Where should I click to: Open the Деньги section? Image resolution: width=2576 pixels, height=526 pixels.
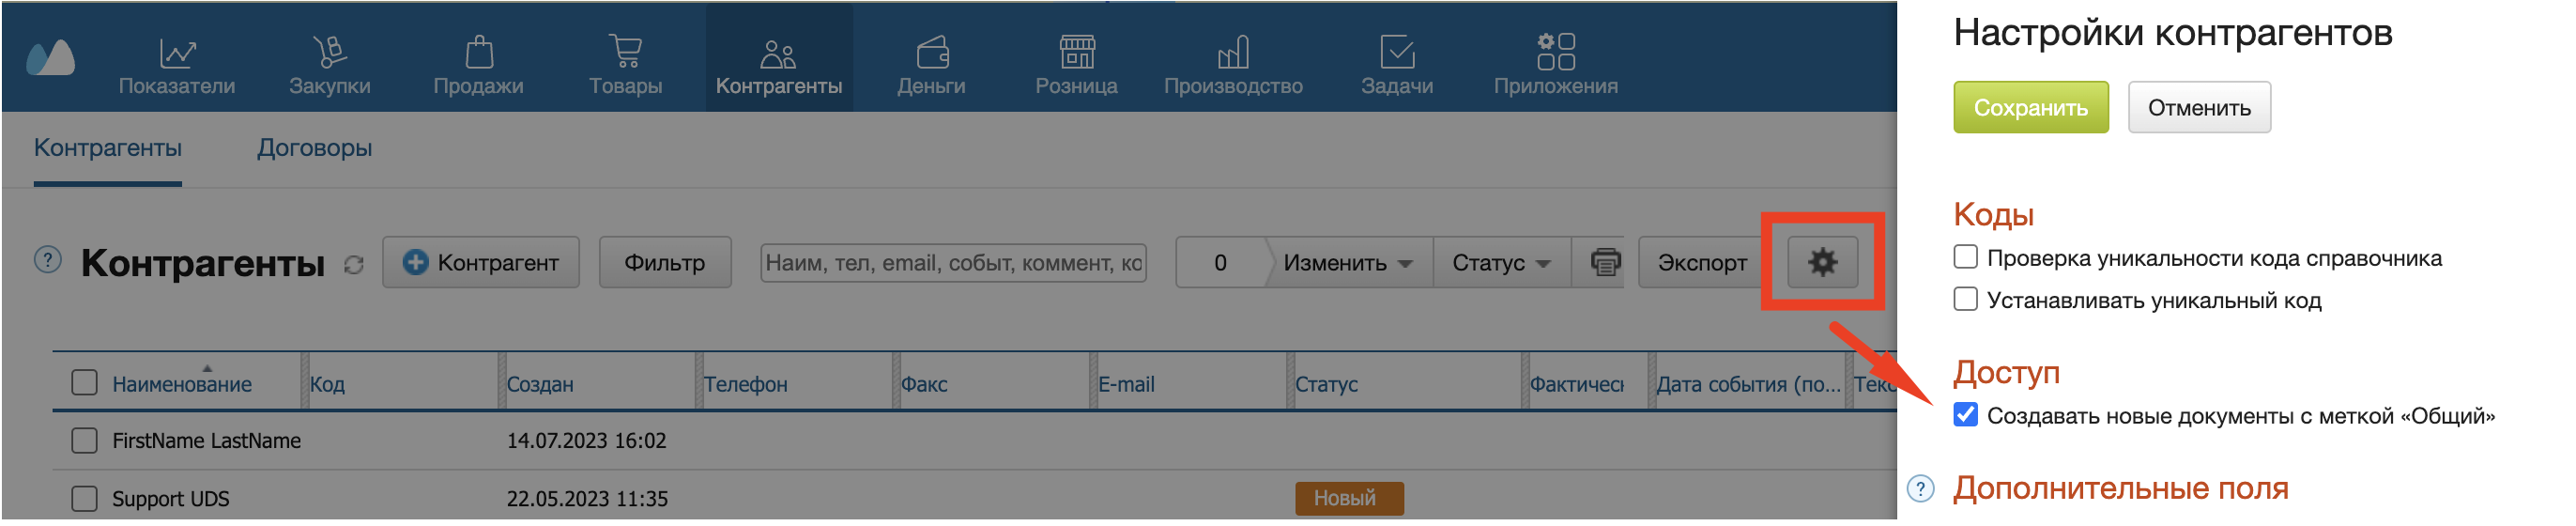(932, 65)
